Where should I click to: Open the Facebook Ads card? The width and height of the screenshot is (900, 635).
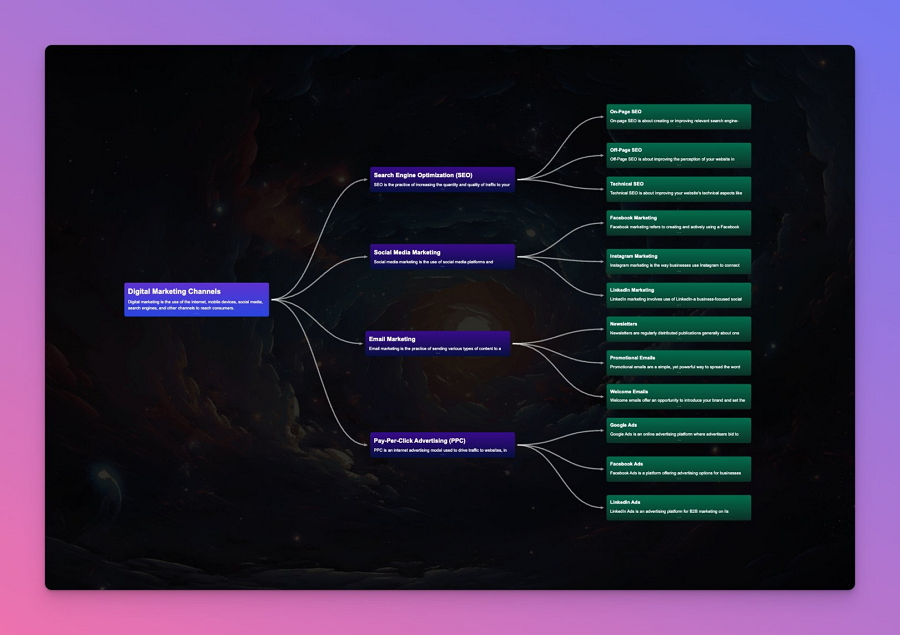(678, 469)
